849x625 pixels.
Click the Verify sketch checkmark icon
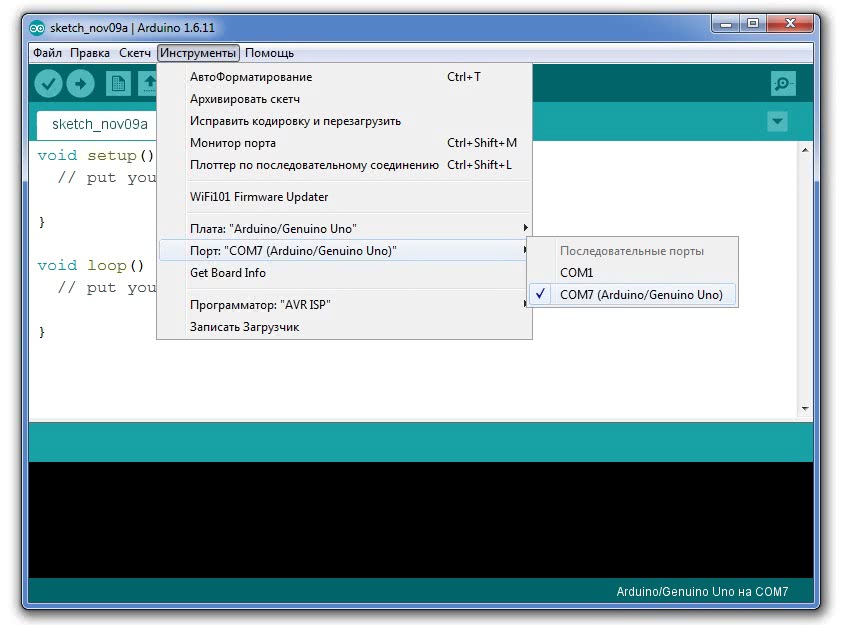click(x=49, y=84)
